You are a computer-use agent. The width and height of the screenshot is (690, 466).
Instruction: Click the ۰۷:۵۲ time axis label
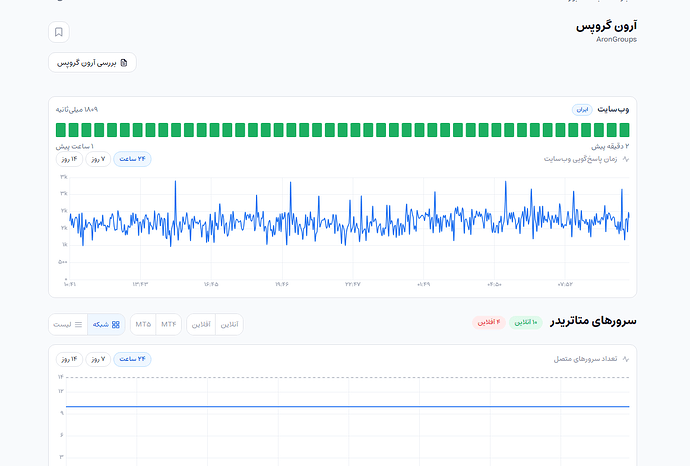565,284
